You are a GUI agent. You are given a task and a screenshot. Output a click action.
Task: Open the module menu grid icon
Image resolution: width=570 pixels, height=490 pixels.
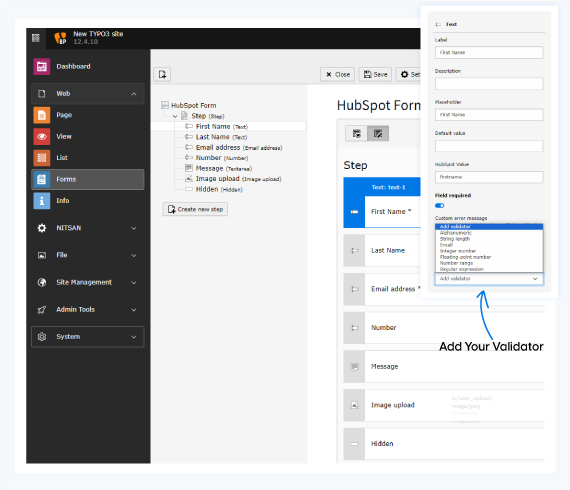pyautogui.click(x=36, y=38)
